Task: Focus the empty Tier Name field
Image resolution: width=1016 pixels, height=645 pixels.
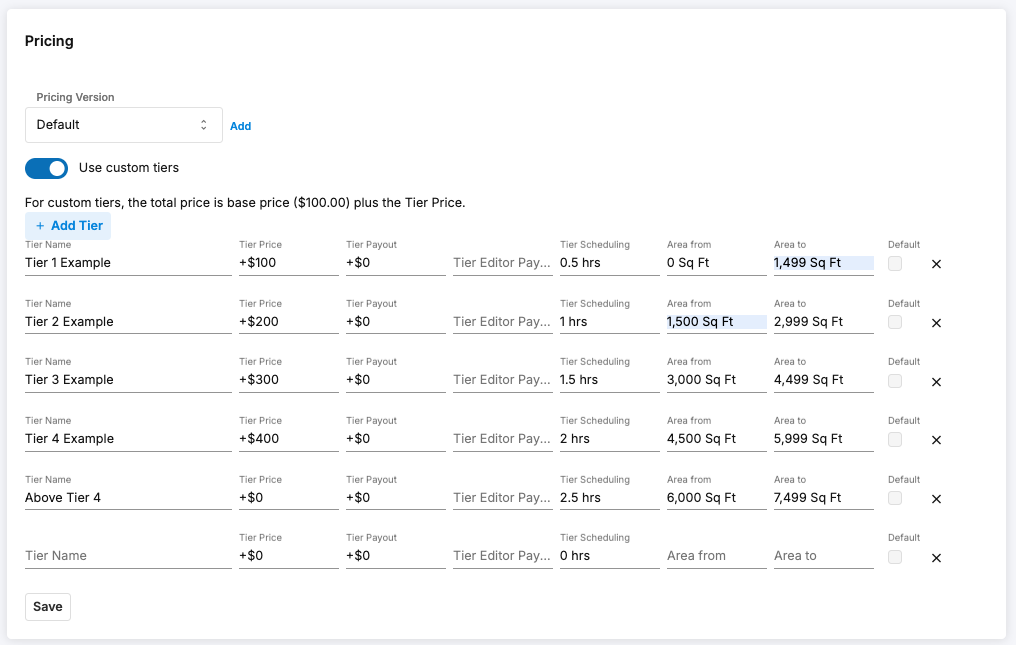Action: click(128, 556)
